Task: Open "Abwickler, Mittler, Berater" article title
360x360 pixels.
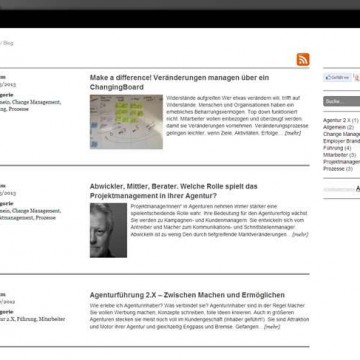Action: coord(174,191)
